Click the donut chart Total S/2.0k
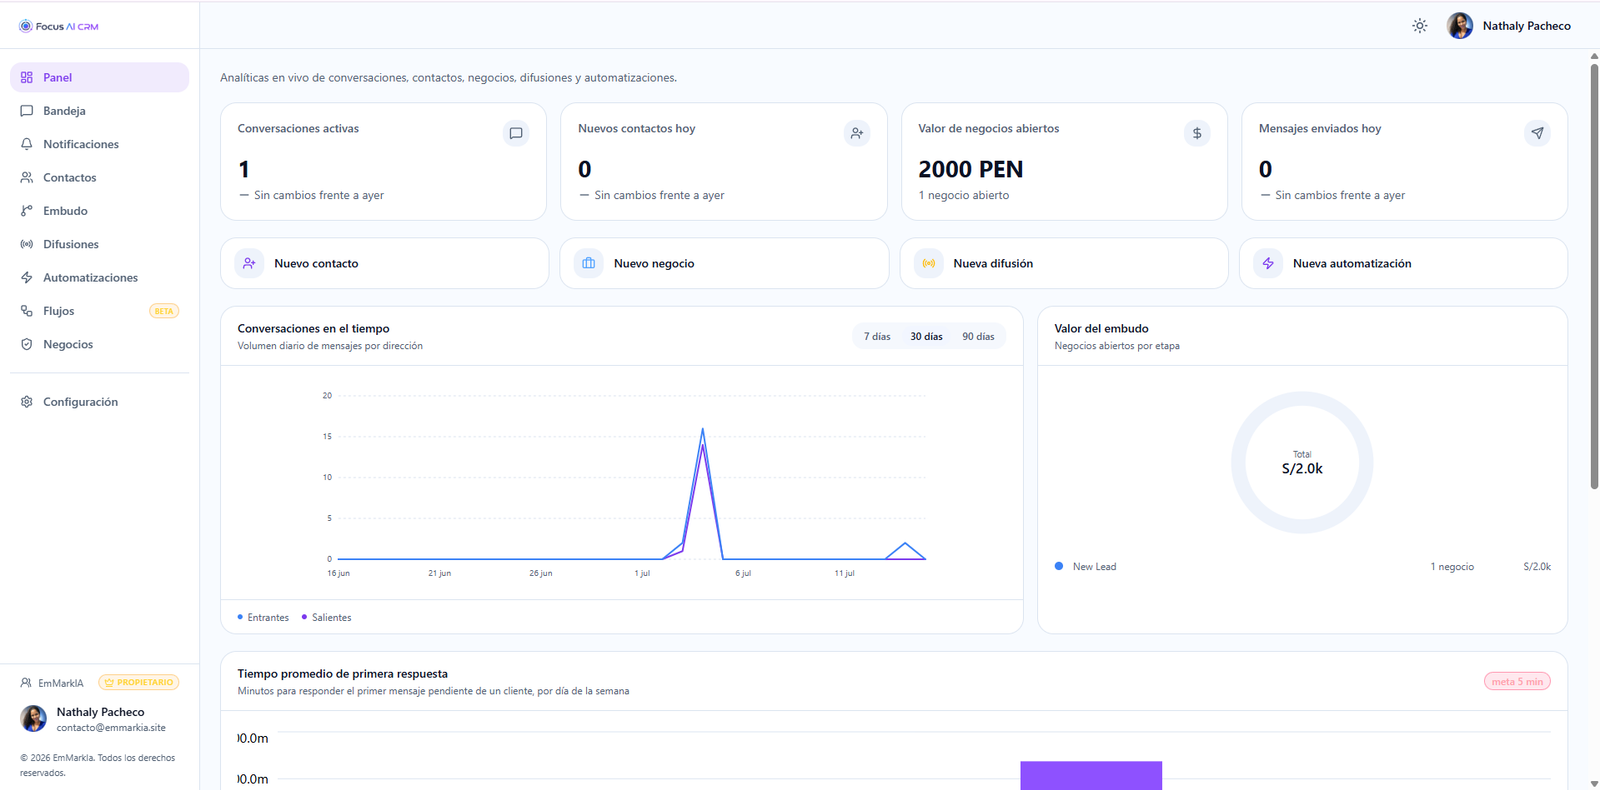 (1302, 462)
